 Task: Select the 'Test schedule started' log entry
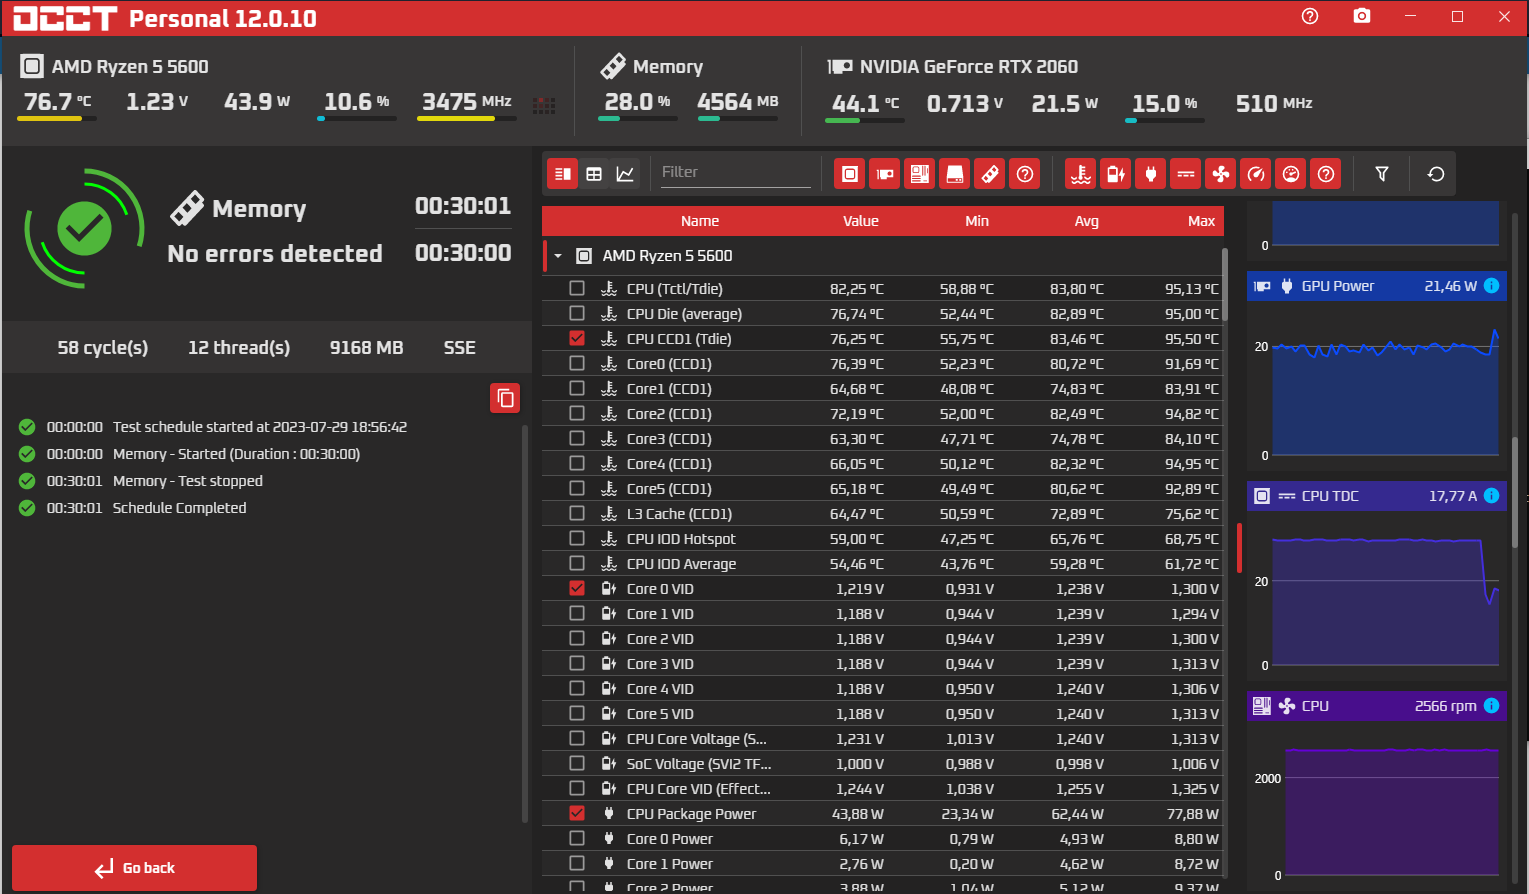tap(260, 427)
